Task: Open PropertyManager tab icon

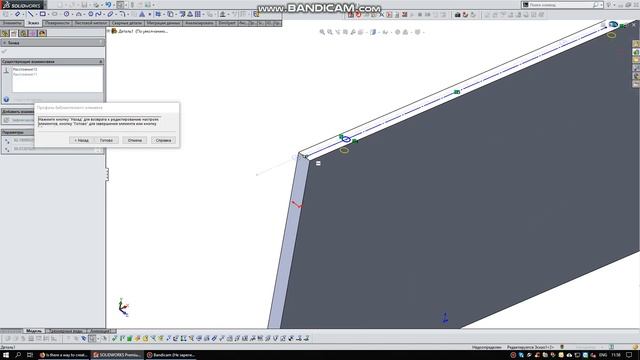Action: [14, 33]
